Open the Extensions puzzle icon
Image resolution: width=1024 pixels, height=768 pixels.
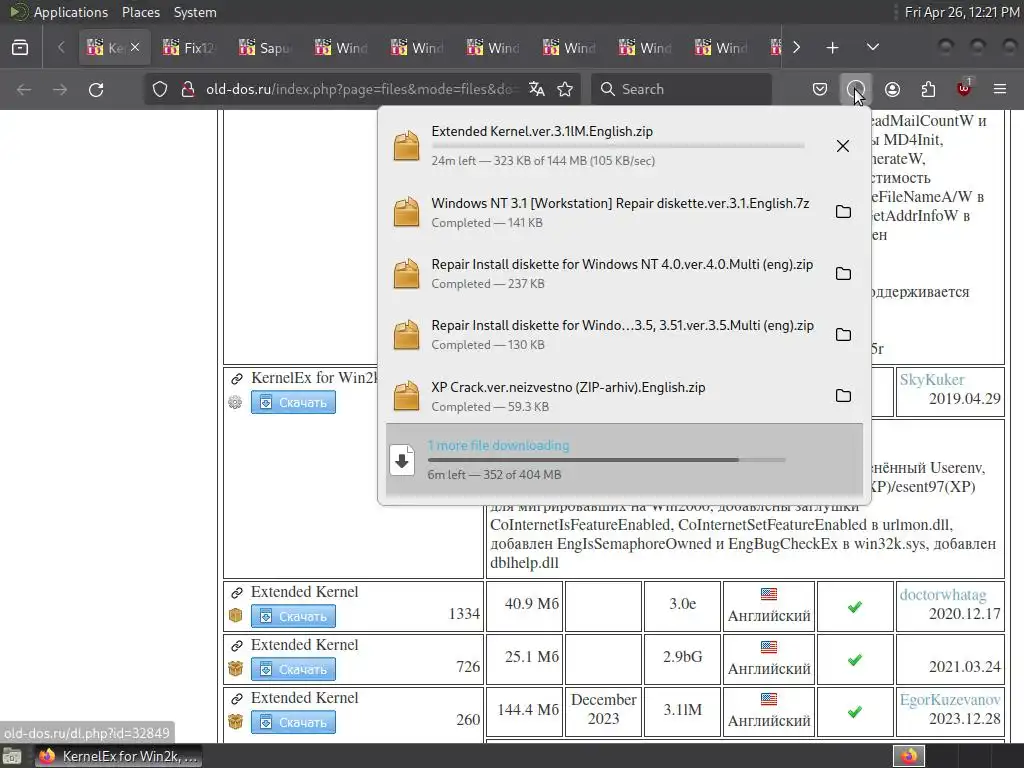coord(928,89)
